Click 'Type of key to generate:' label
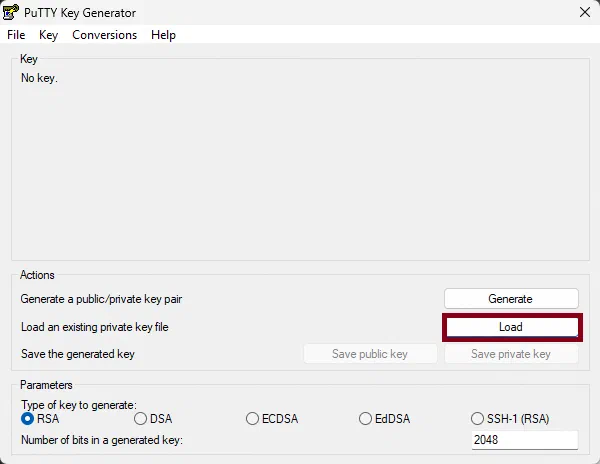The width and height of the screenshot is (600, 464). point(79,405)
